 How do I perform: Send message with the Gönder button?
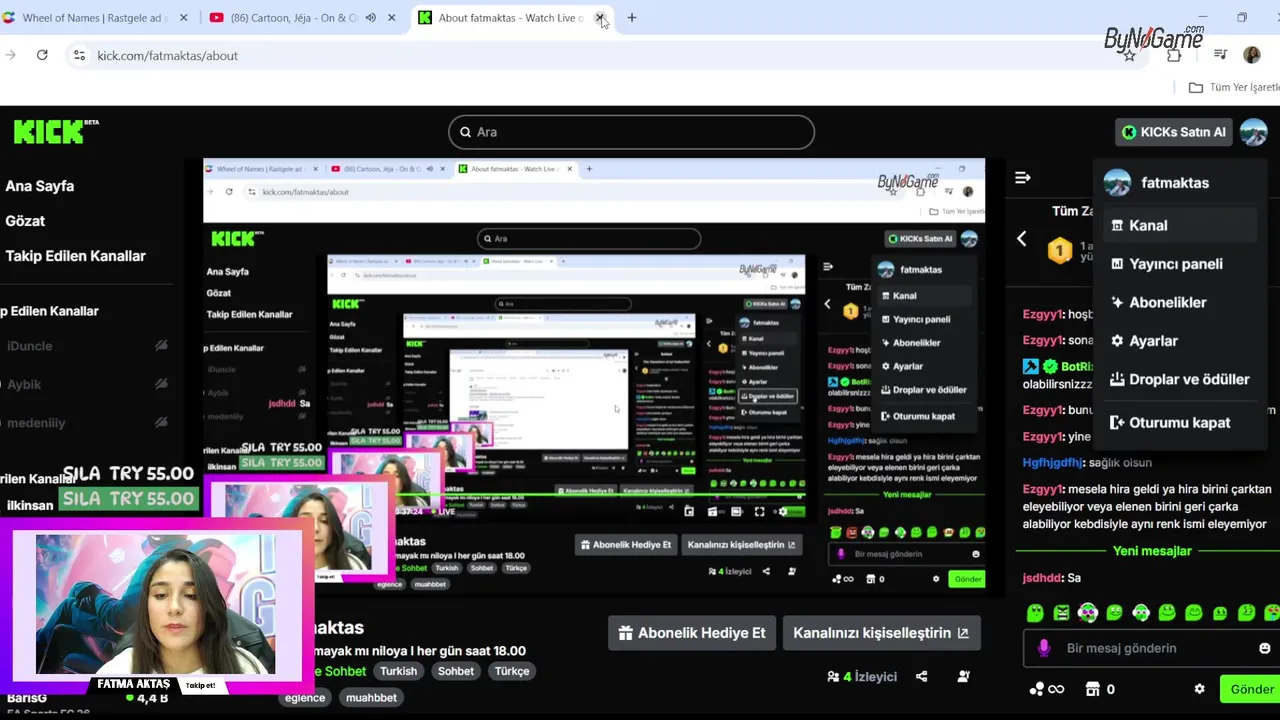coord(1250,689)
